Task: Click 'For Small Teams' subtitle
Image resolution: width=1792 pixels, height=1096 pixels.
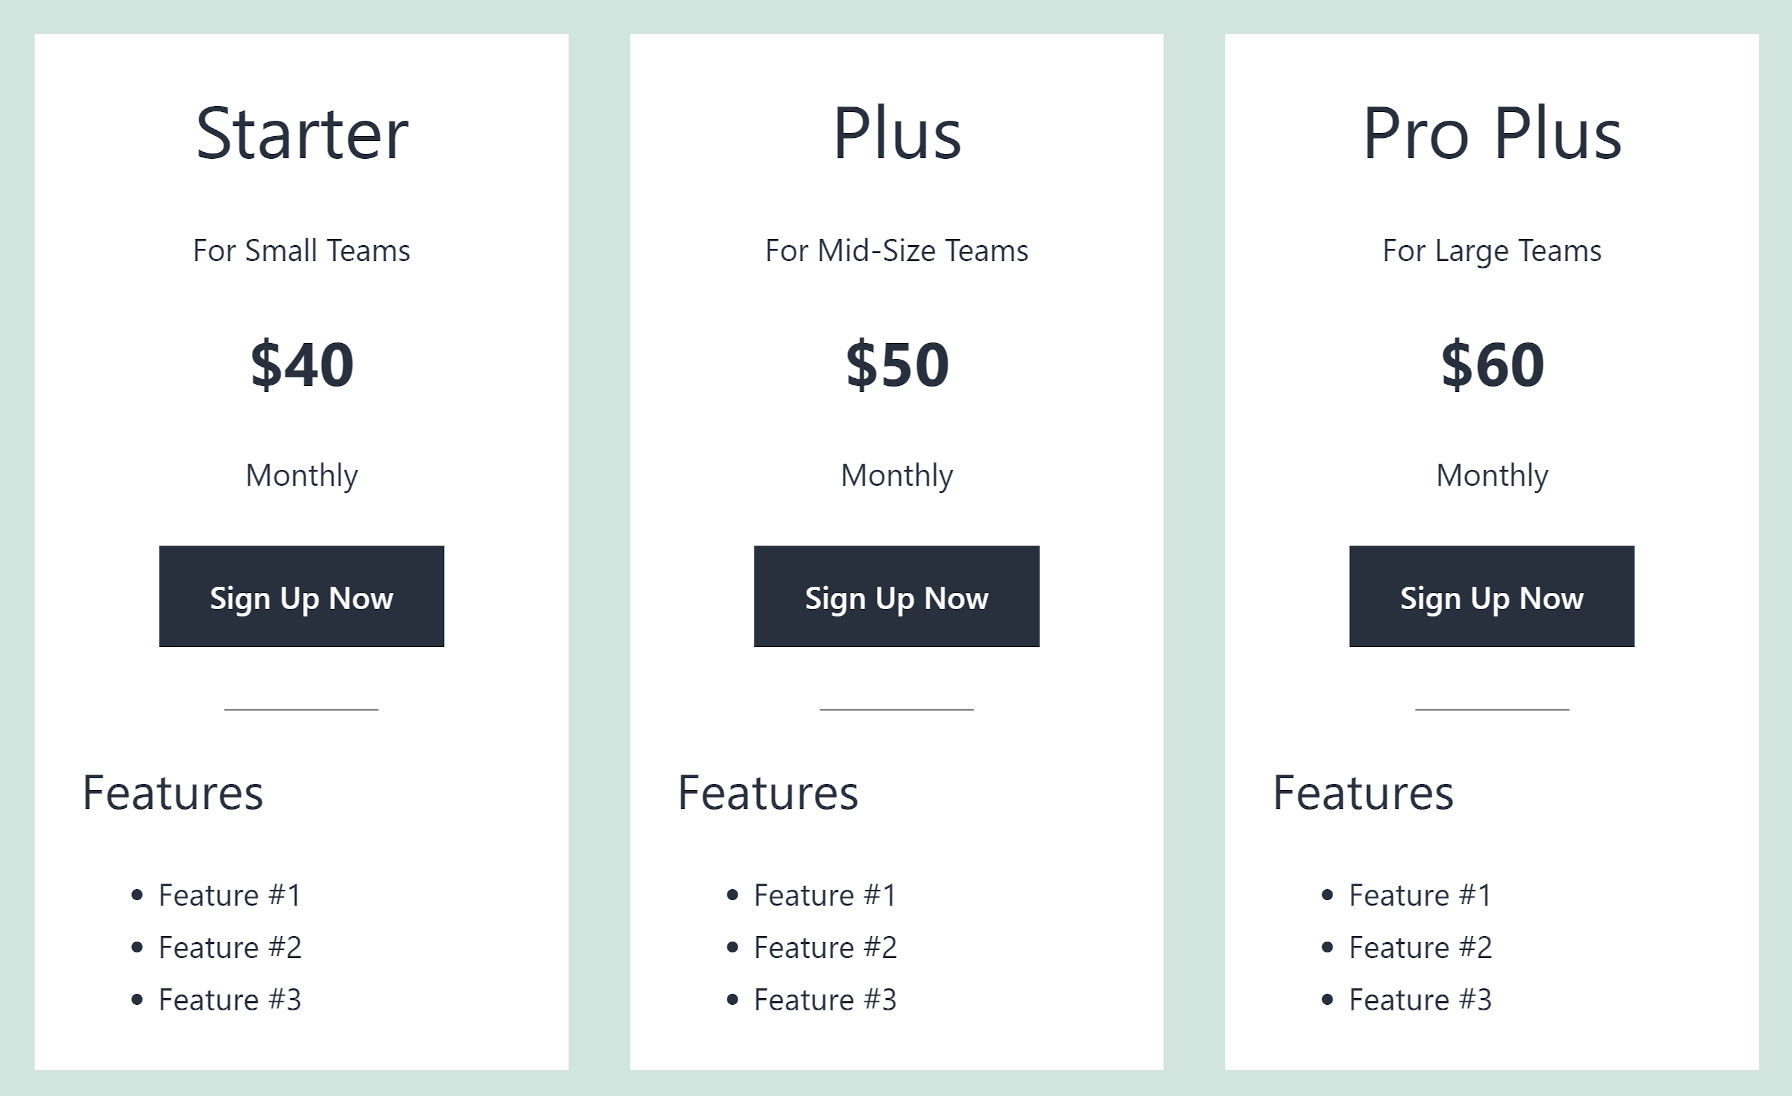Action: [x=301, y=251]
